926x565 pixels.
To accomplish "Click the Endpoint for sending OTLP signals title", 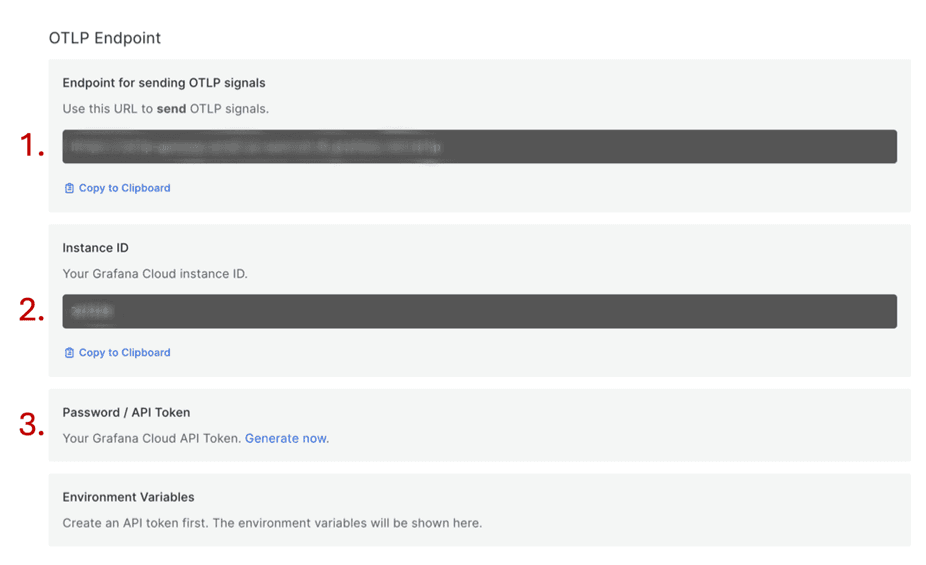I will 164,83.
